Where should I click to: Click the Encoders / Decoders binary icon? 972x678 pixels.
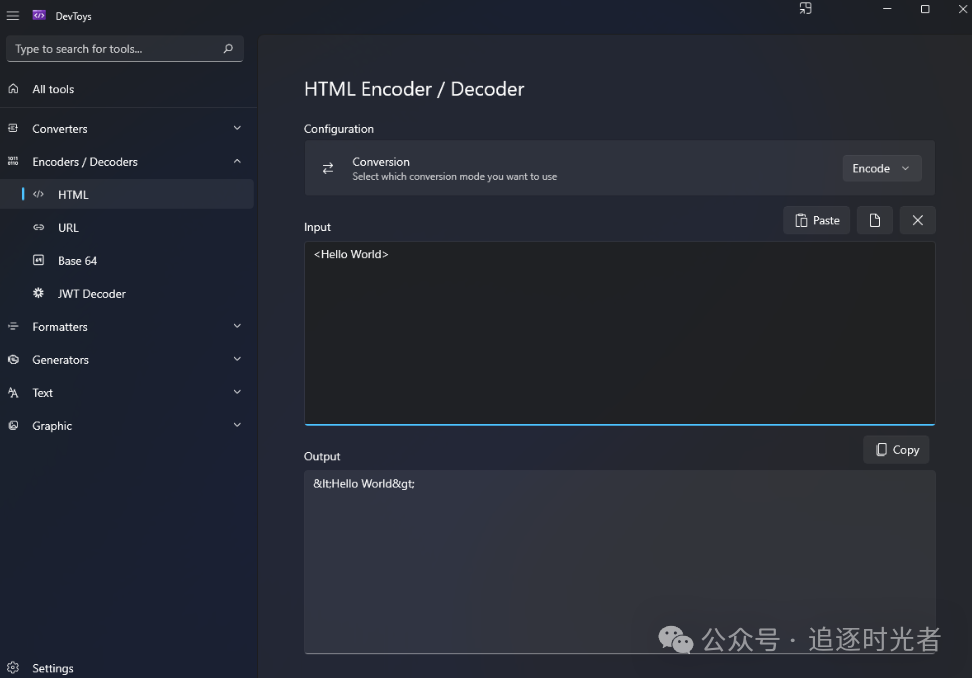pos(13,161)
